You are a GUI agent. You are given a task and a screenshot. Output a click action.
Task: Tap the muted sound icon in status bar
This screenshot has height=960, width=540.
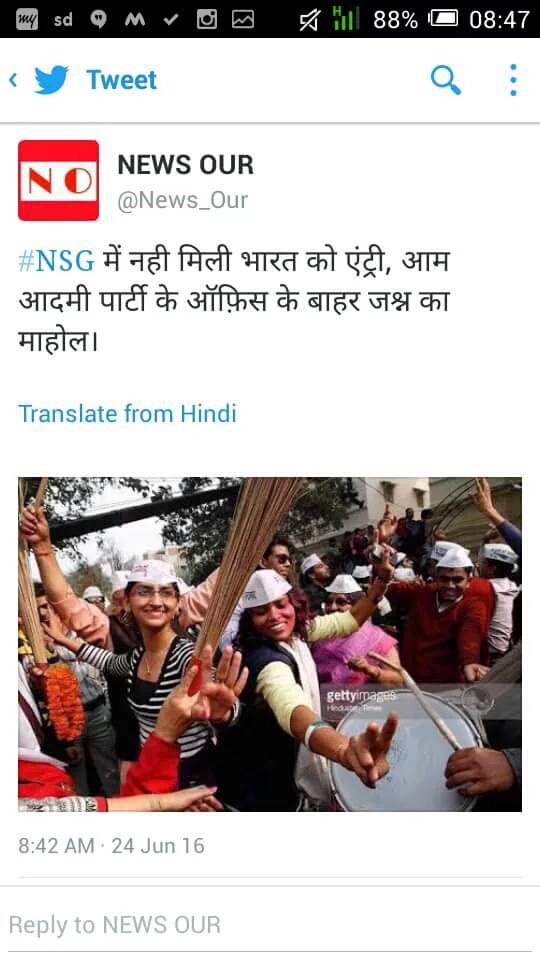[310, 20]
